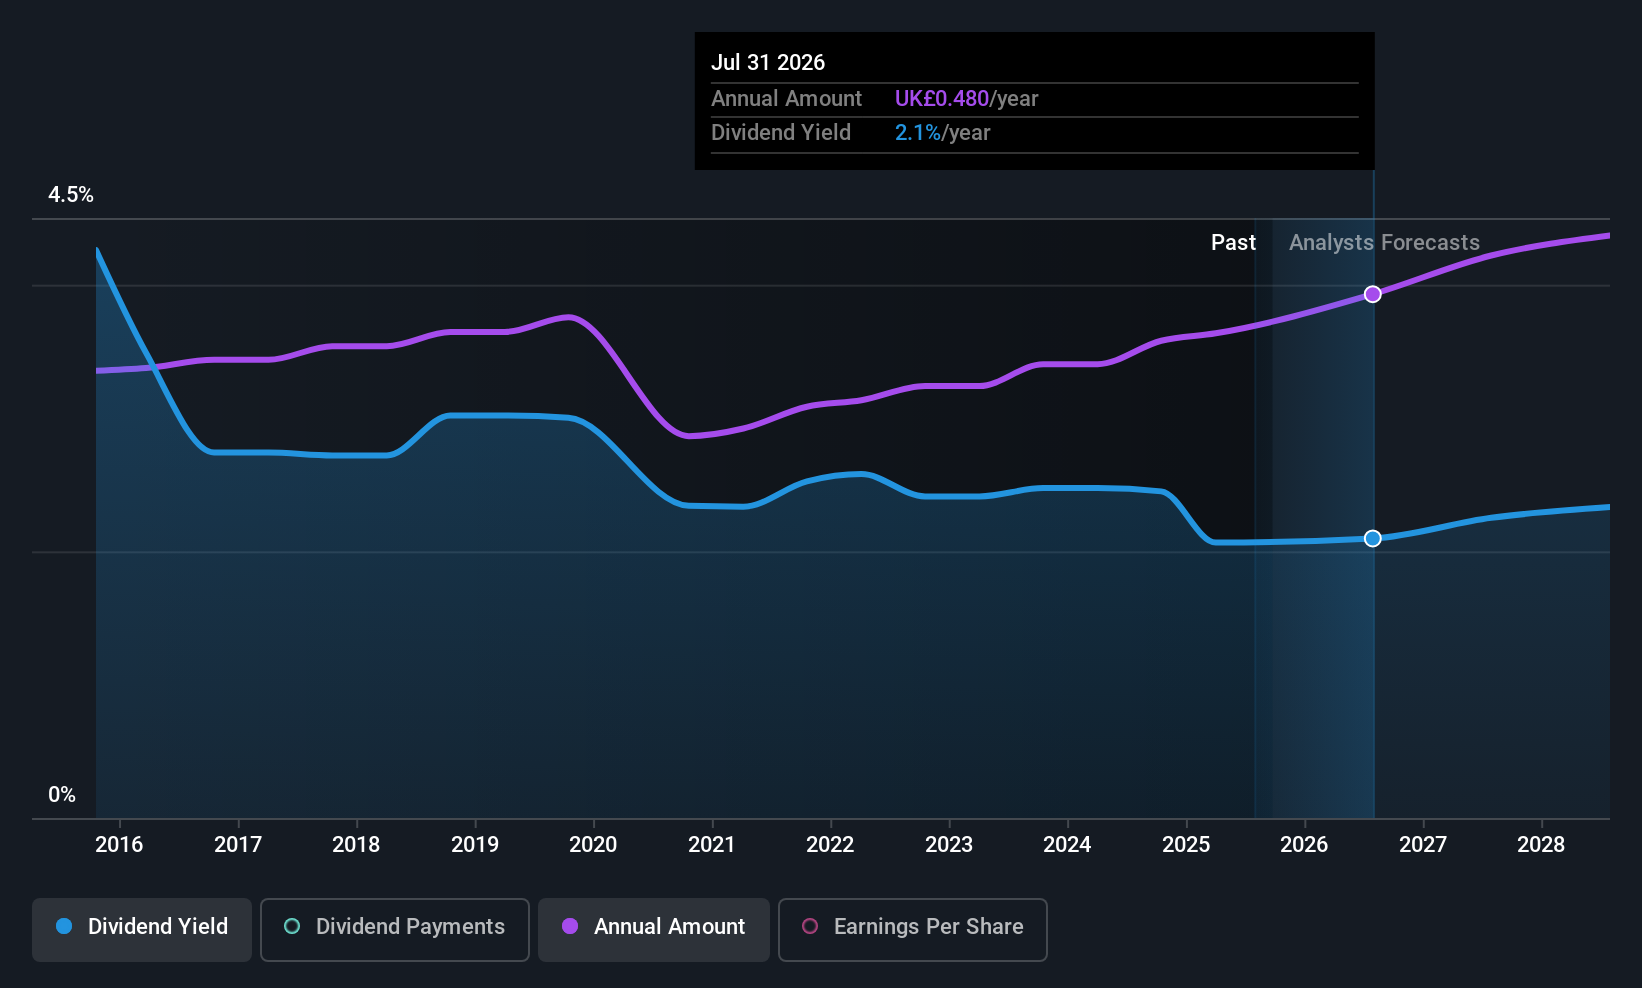1642x988 pixels.
Task: Click the 2027 x-axis label
Action: click(1423, 845)
